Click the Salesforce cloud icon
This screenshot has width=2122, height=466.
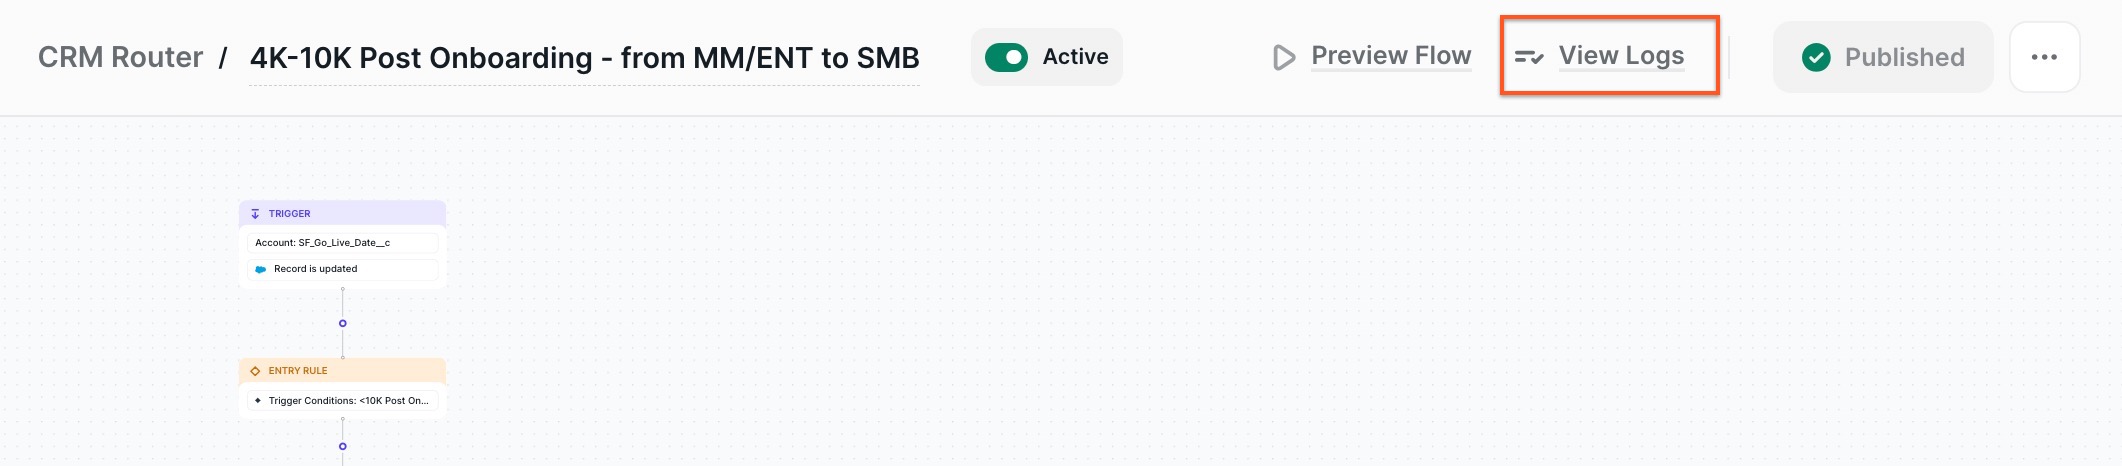261,269
